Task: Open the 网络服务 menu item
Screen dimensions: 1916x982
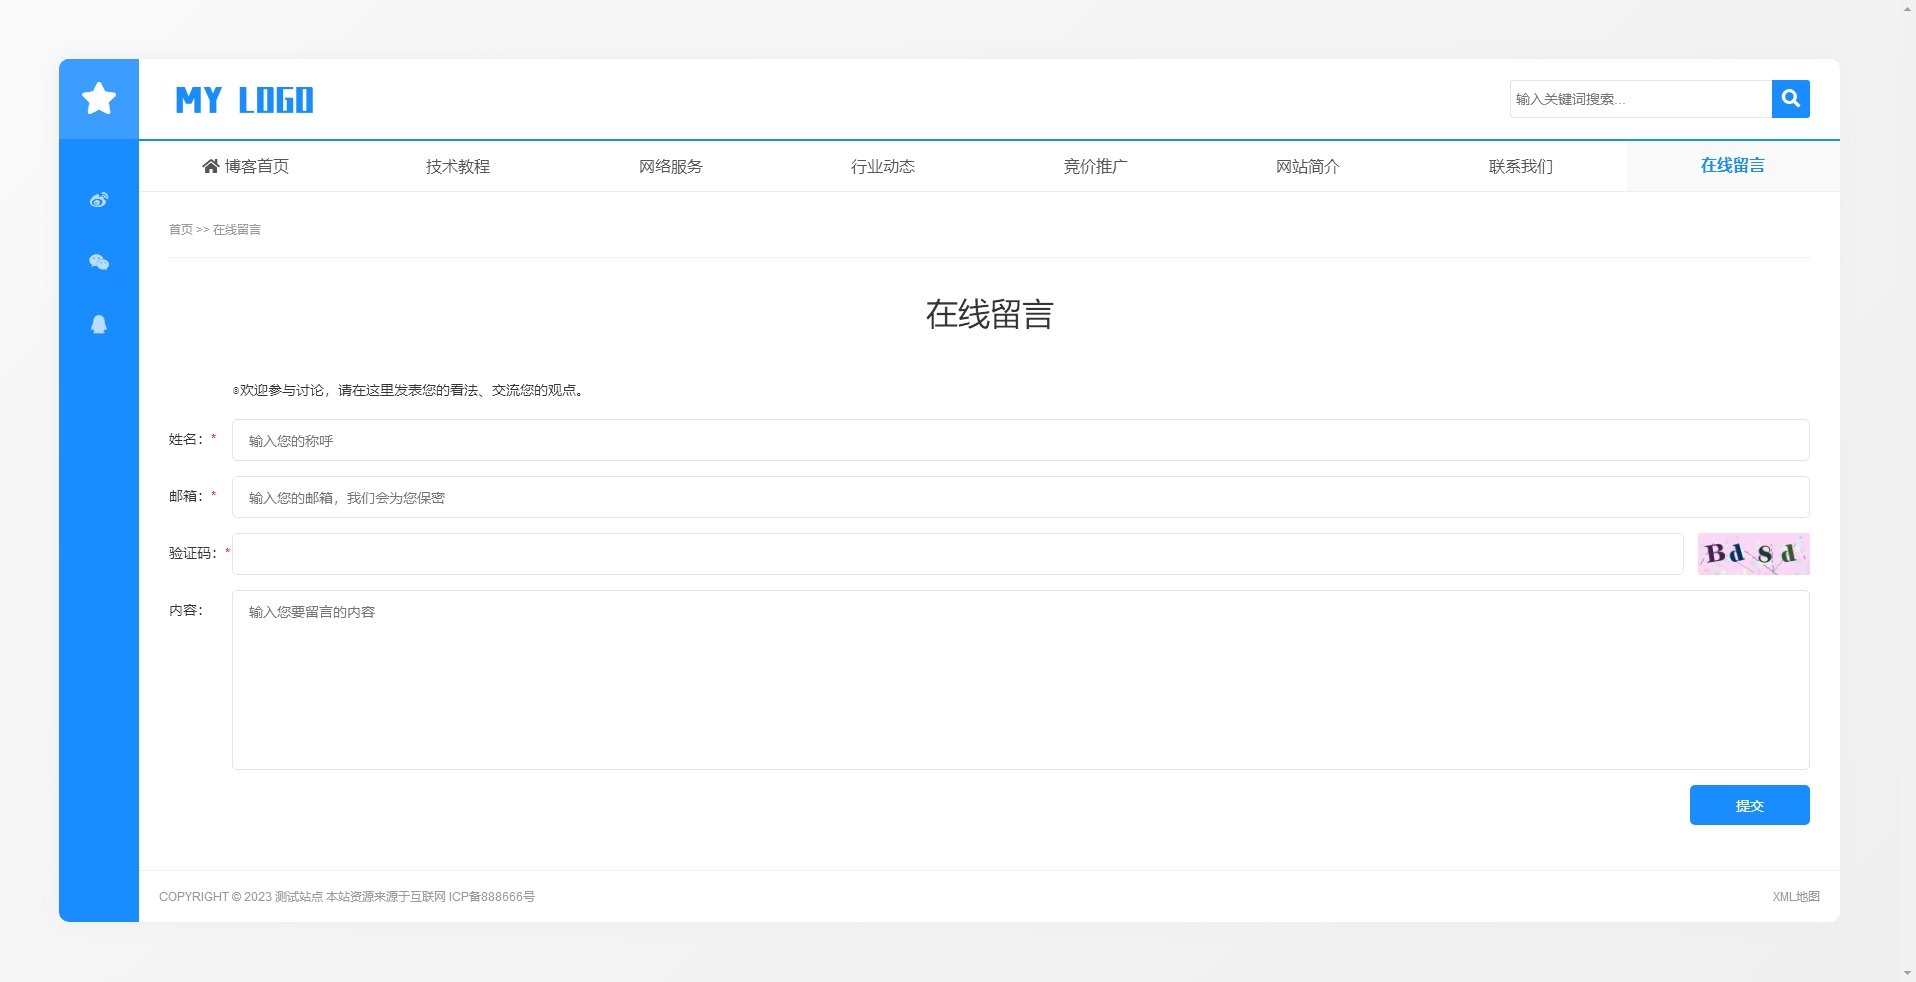Action: pos(670,166)
